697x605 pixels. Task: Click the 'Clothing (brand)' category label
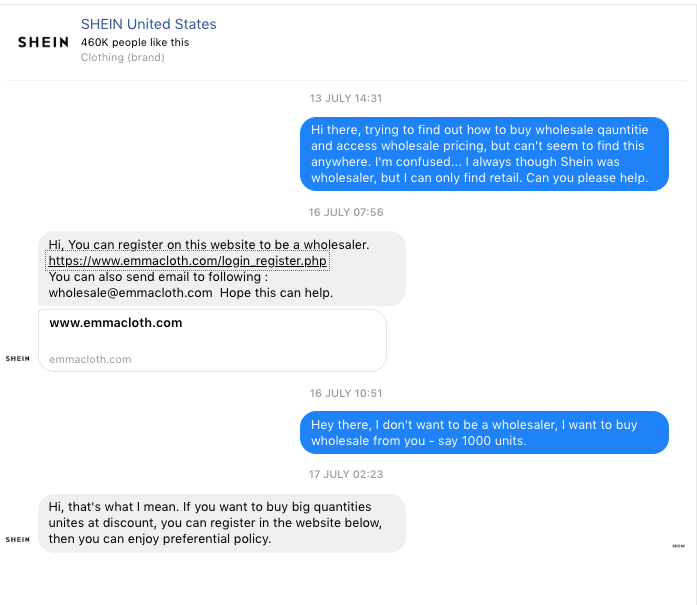tap(122, 57)
